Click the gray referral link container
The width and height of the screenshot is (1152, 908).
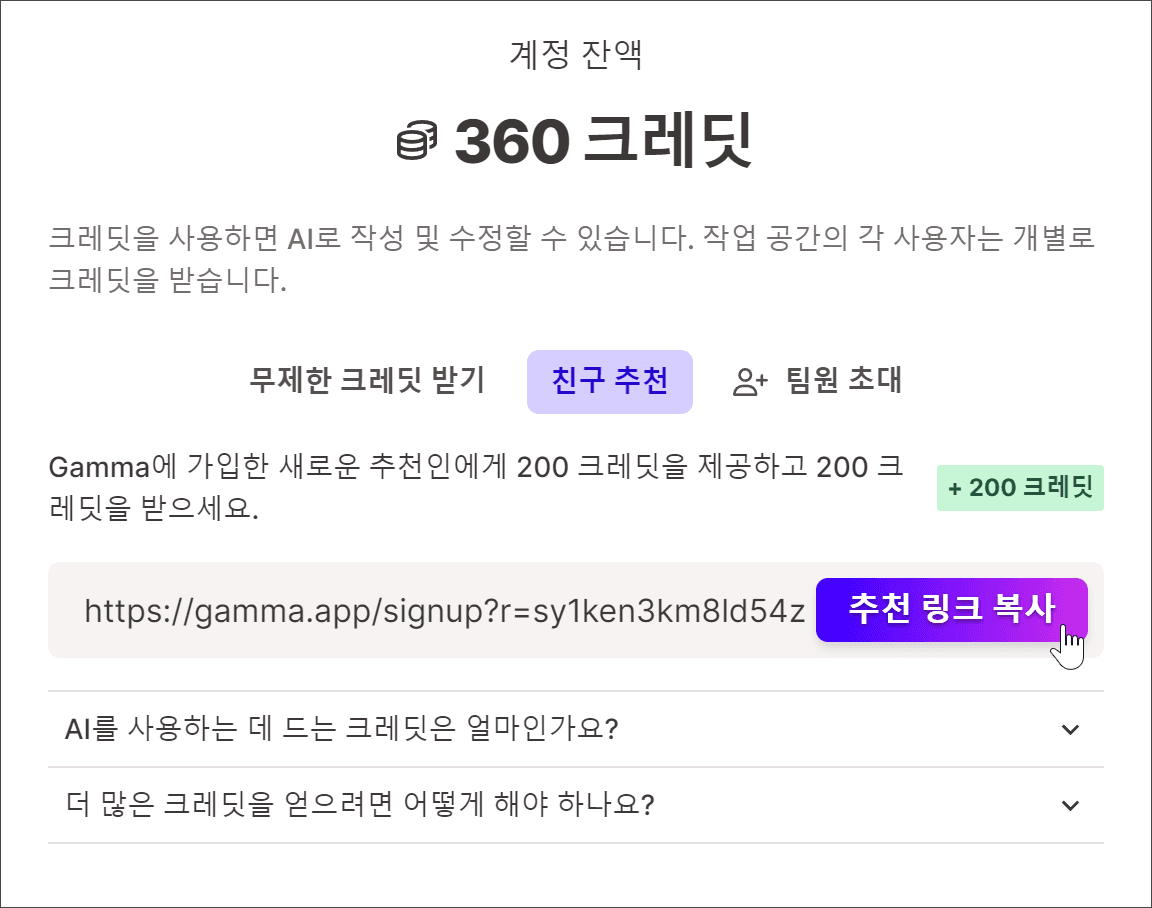point(576,610)
